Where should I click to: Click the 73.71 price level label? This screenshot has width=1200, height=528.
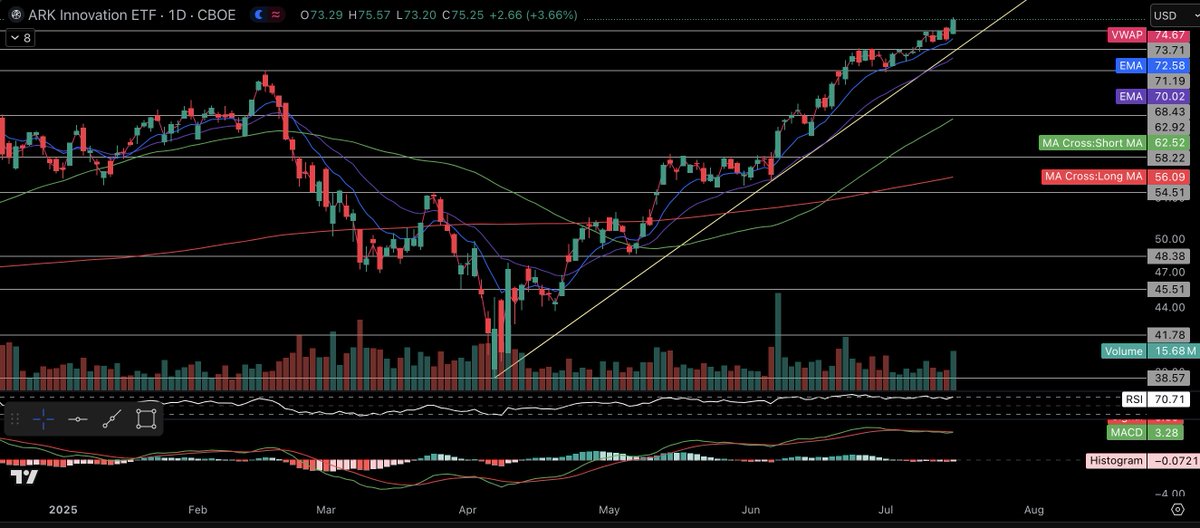1169,49
